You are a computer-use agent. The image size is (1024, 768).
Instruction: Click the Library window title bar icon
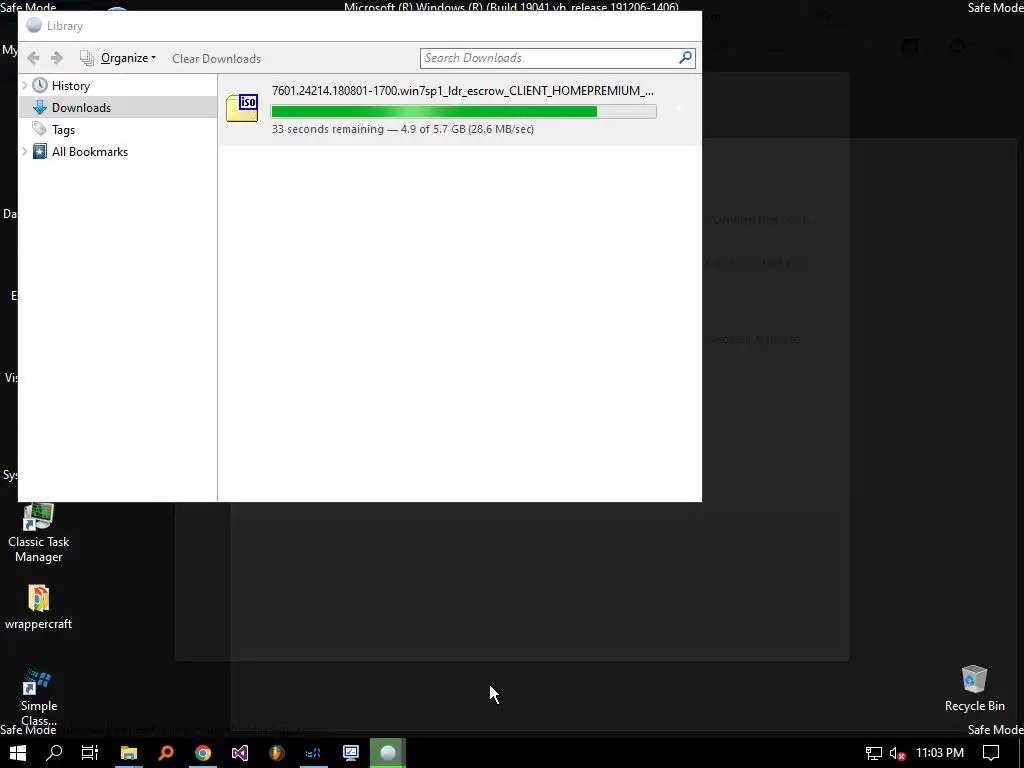click(x=34, y=25)
